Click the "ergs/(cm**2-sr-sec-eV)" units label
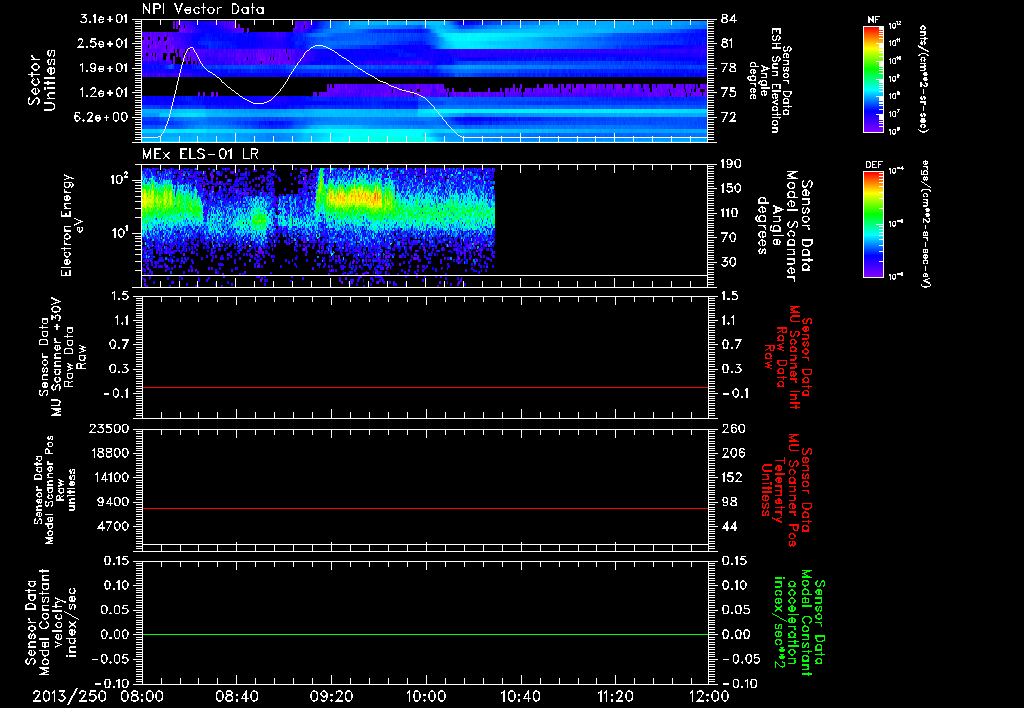 coord(925,223)
